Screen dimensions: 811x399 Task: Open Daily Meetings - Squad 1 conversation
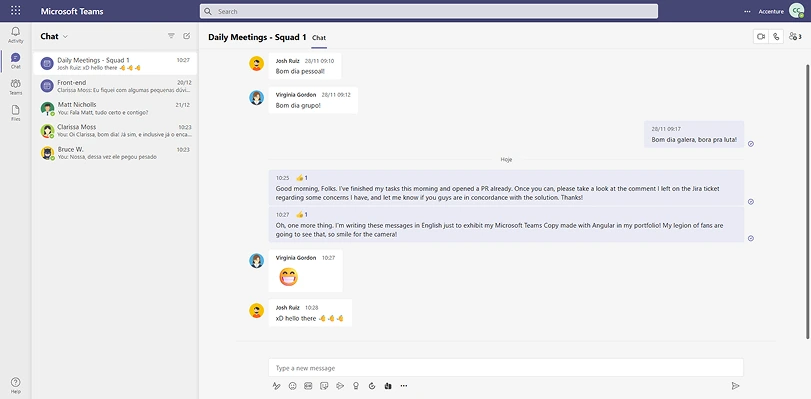tap(115, 64)
